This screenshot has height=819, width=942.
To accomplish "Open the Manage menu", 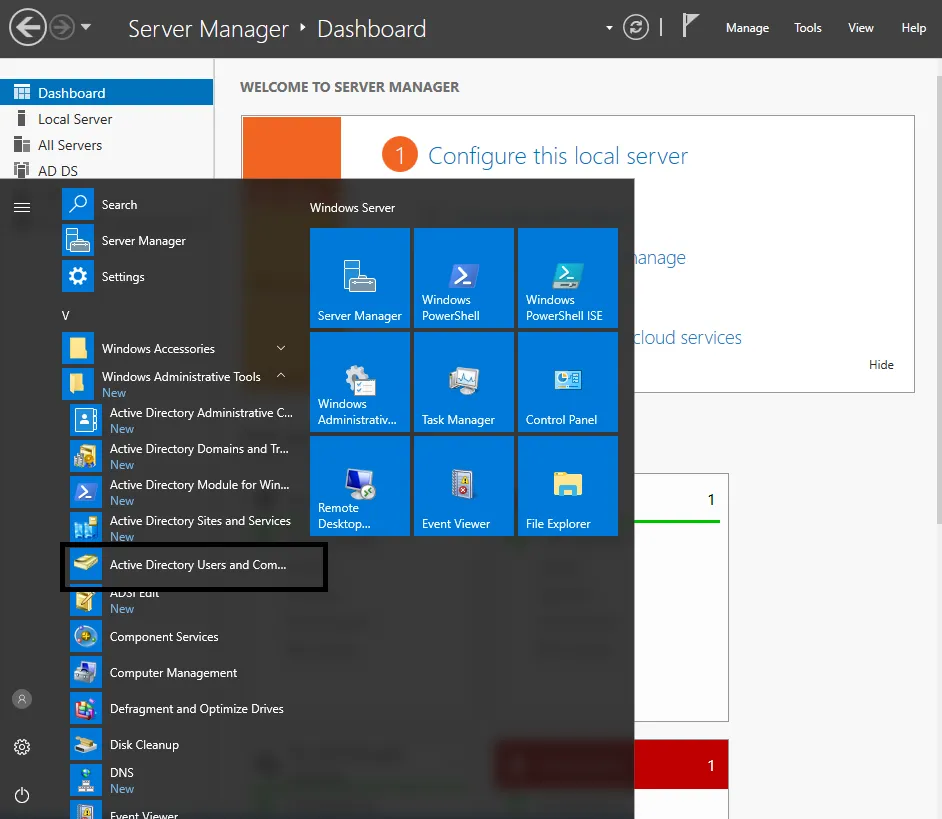I will (x=747, y=28).
